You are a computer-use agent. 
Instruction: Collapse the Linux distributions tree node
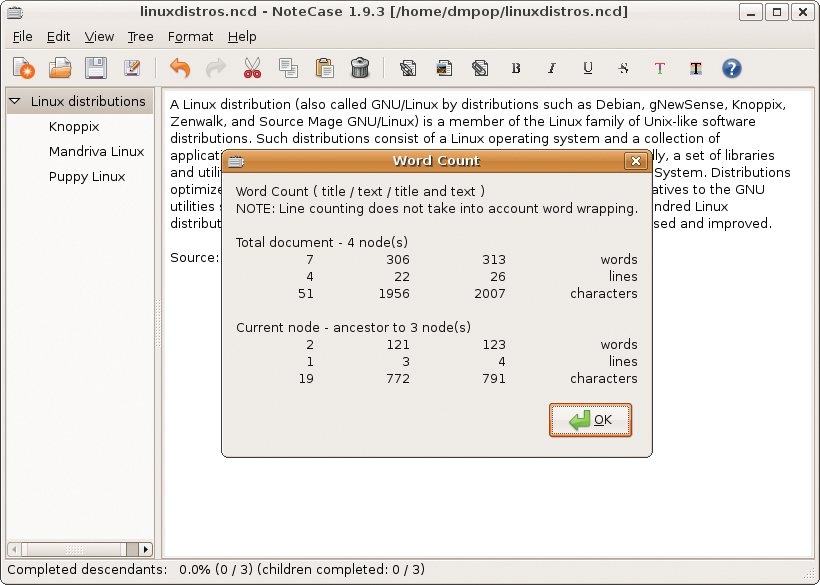[x=15, y=101]
